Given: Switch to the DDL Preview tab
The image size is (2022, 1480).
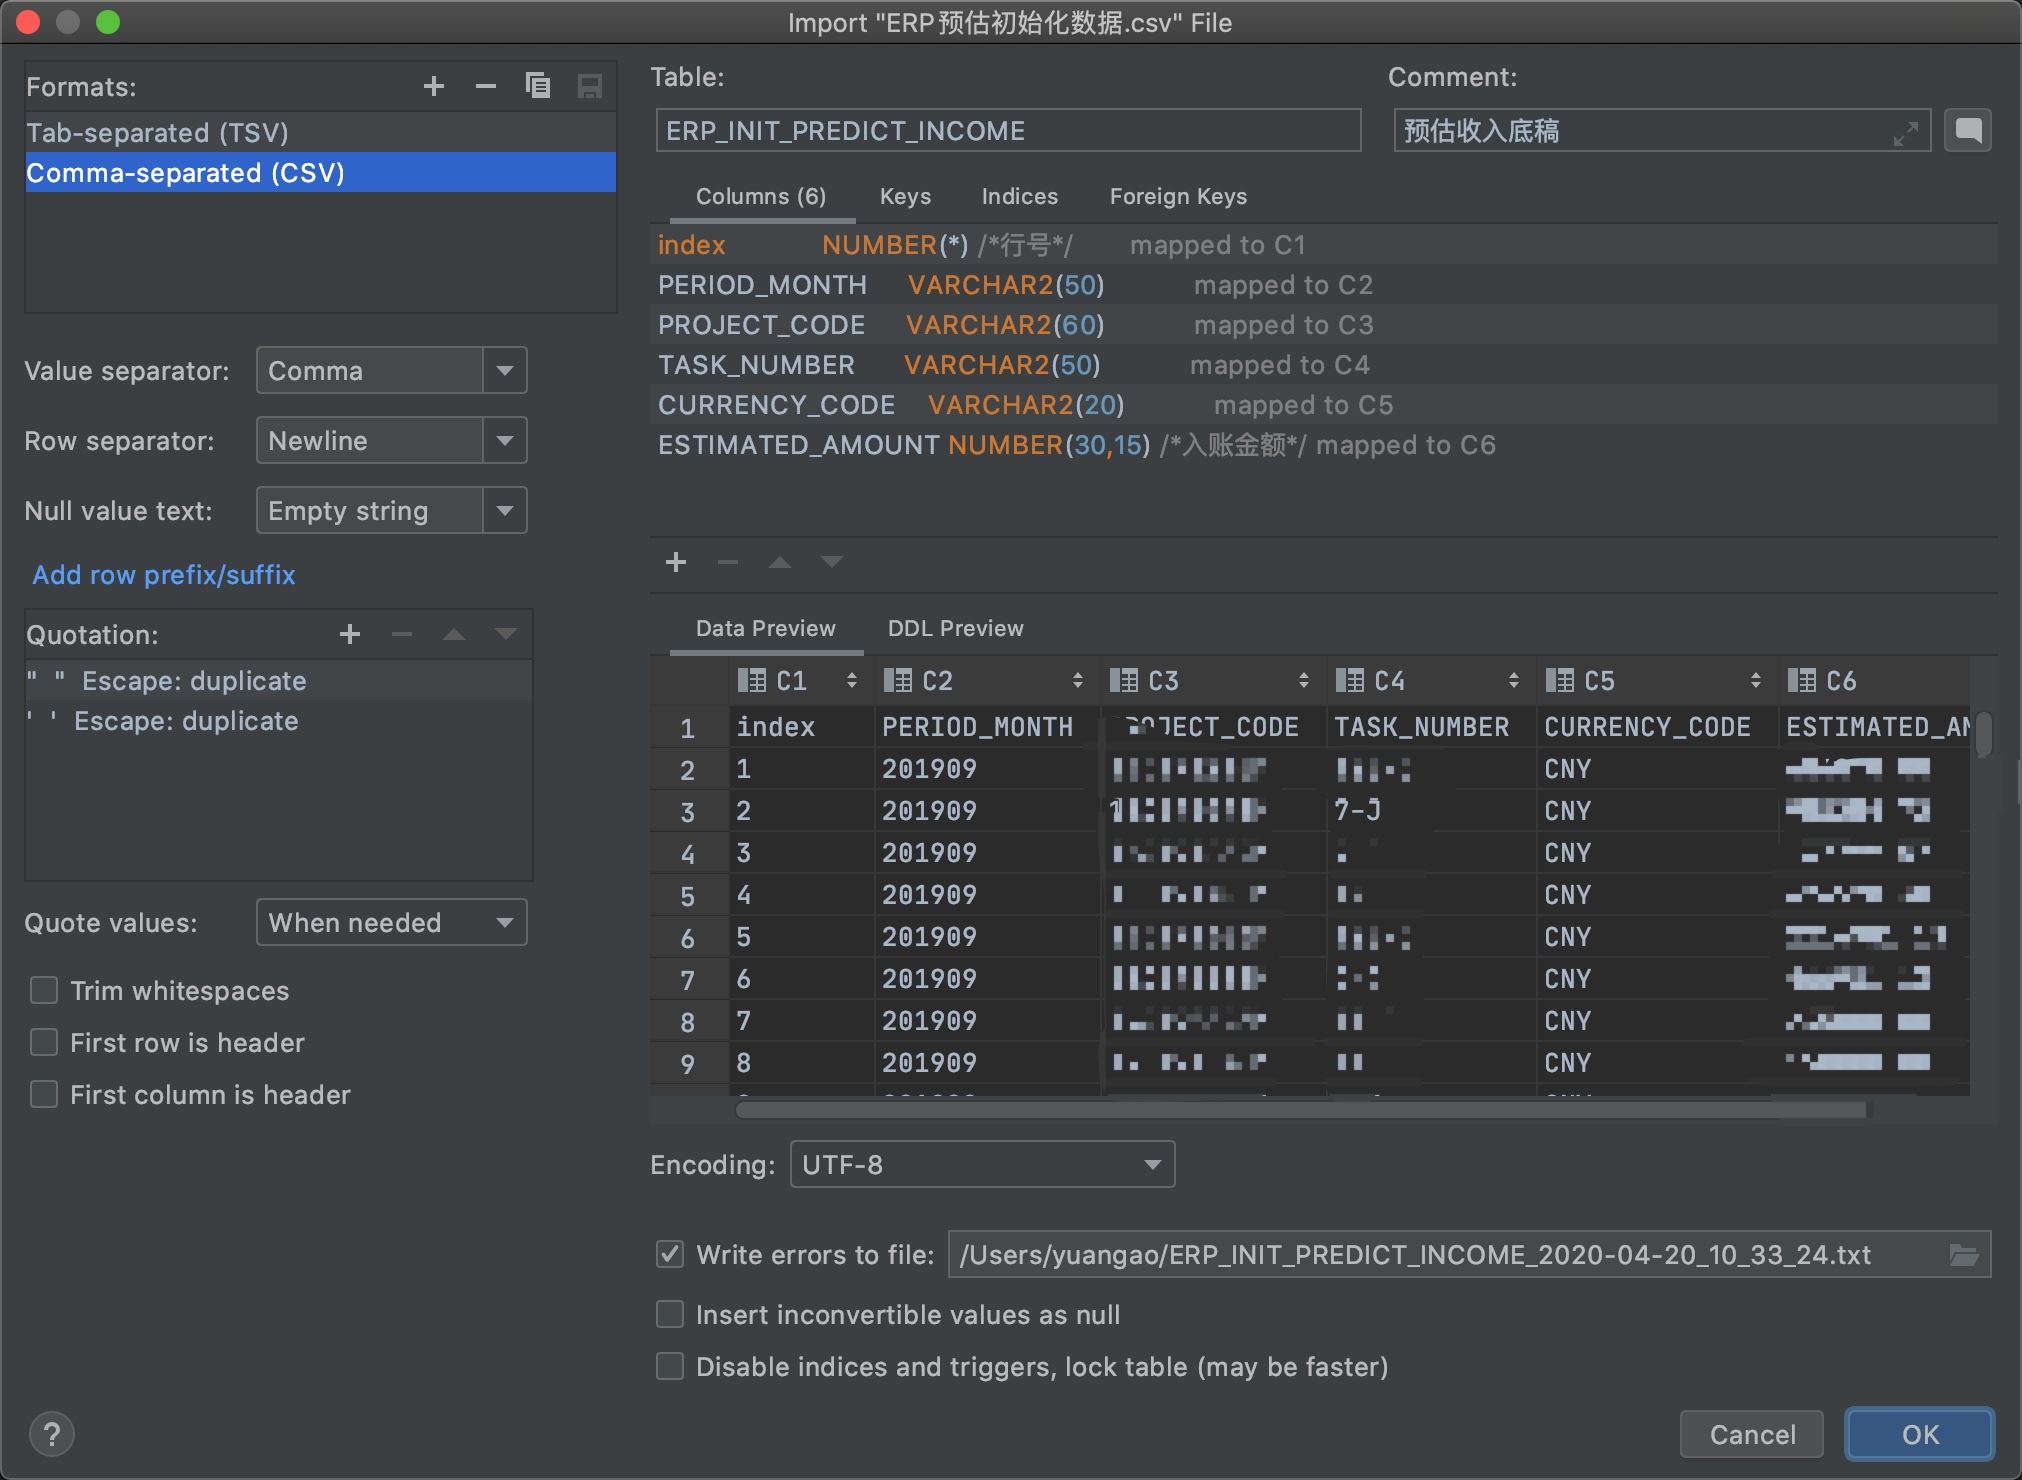Looking at the screenshot, I should 953,628.
